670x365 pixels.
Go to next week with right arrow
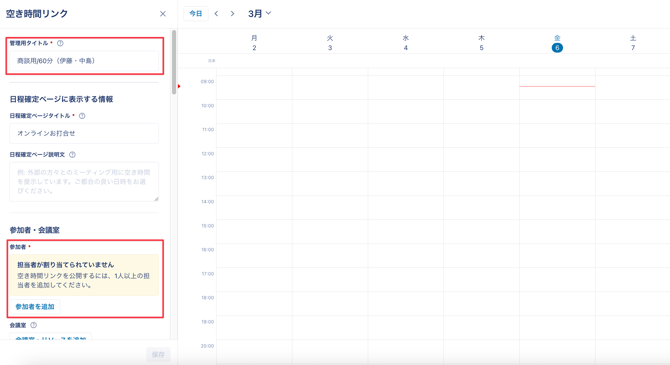pyautogui.click(x=232, y=14)
